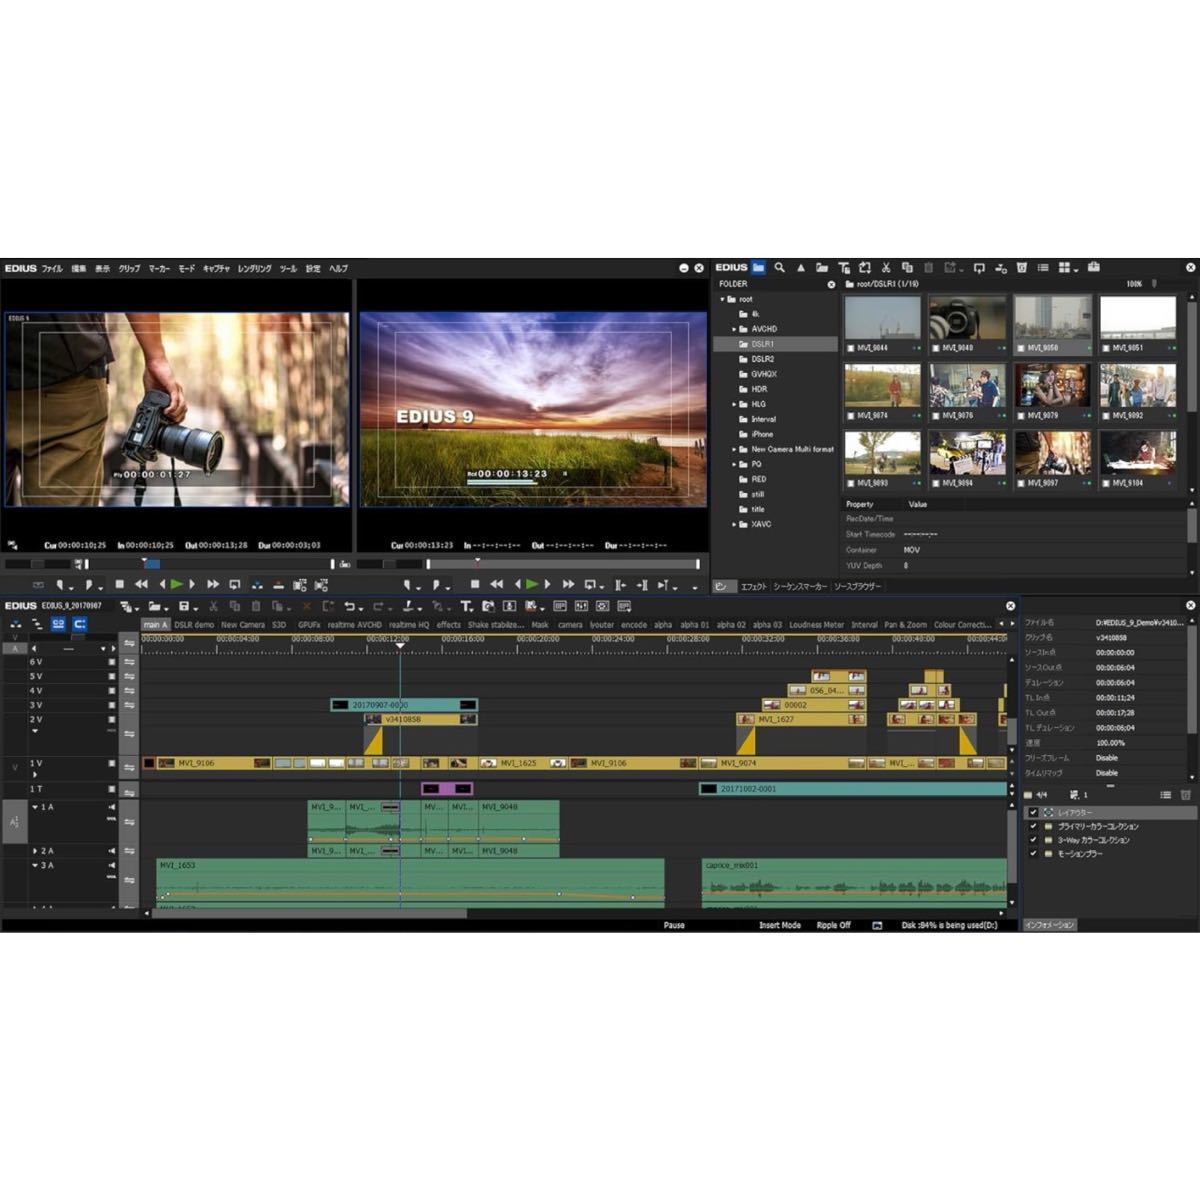Open the シーケンスマーカー tab
This screenshot has height=1200, width=1200.
pyautogui.click(x=800, y=586)
